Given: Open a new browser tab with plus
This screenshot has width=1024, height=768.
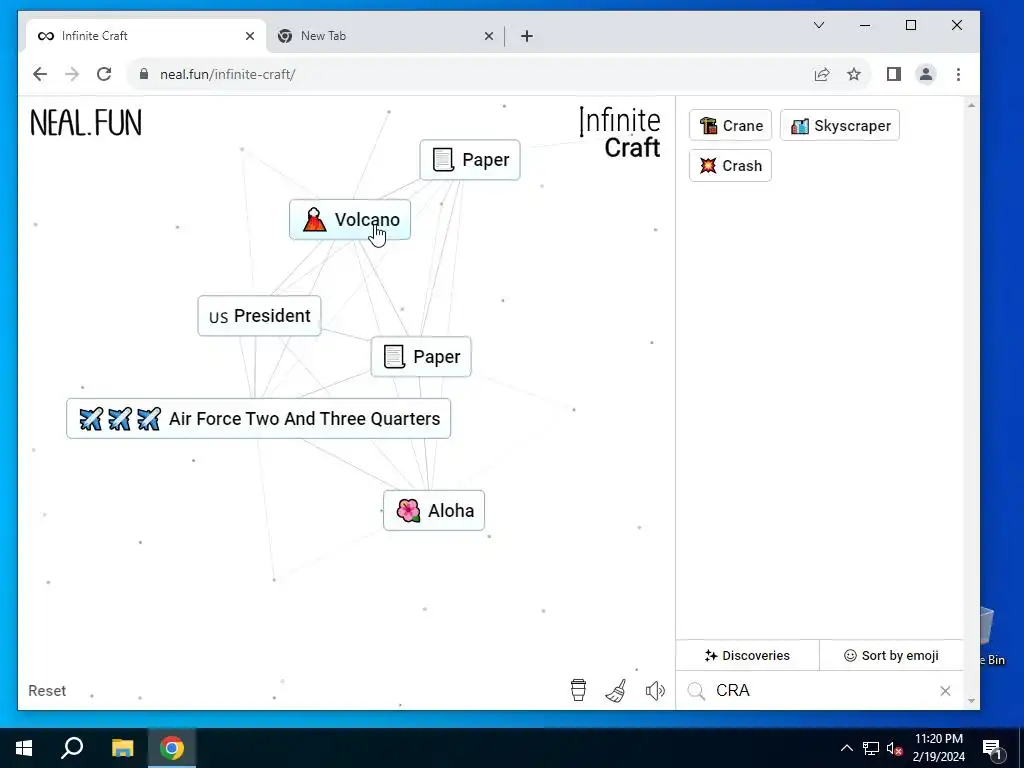Looking at the screenshot, I should click(527, 36).
